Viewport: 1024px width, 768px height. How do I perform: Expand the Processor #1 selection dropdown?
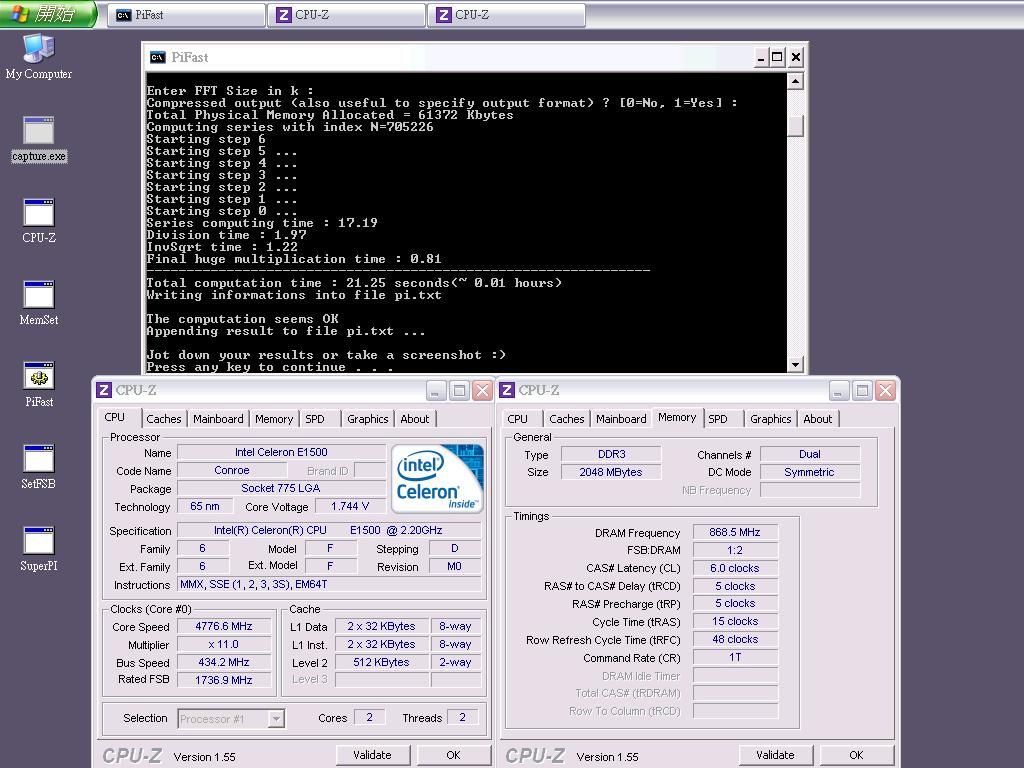coord(276,719)
